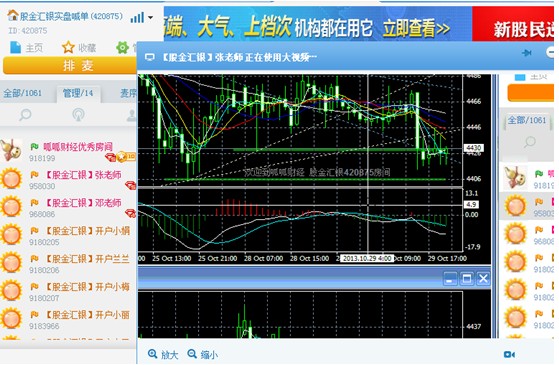This screenshot has width=559, height=365.
Task: Click the magnifier search icon under the left tabs
Action: pos(25,115)
